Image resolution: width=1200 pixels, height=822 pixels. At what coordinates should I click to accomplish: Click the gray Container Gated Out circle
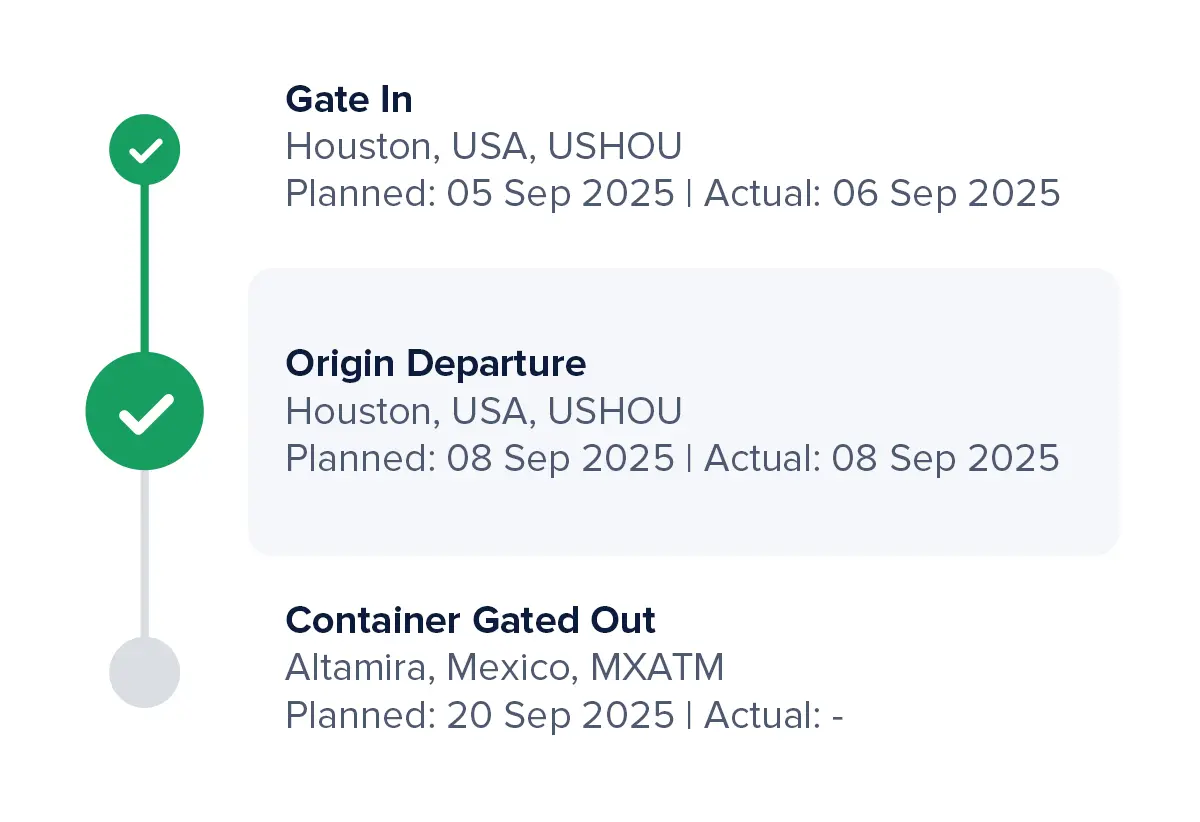point(145,672)
